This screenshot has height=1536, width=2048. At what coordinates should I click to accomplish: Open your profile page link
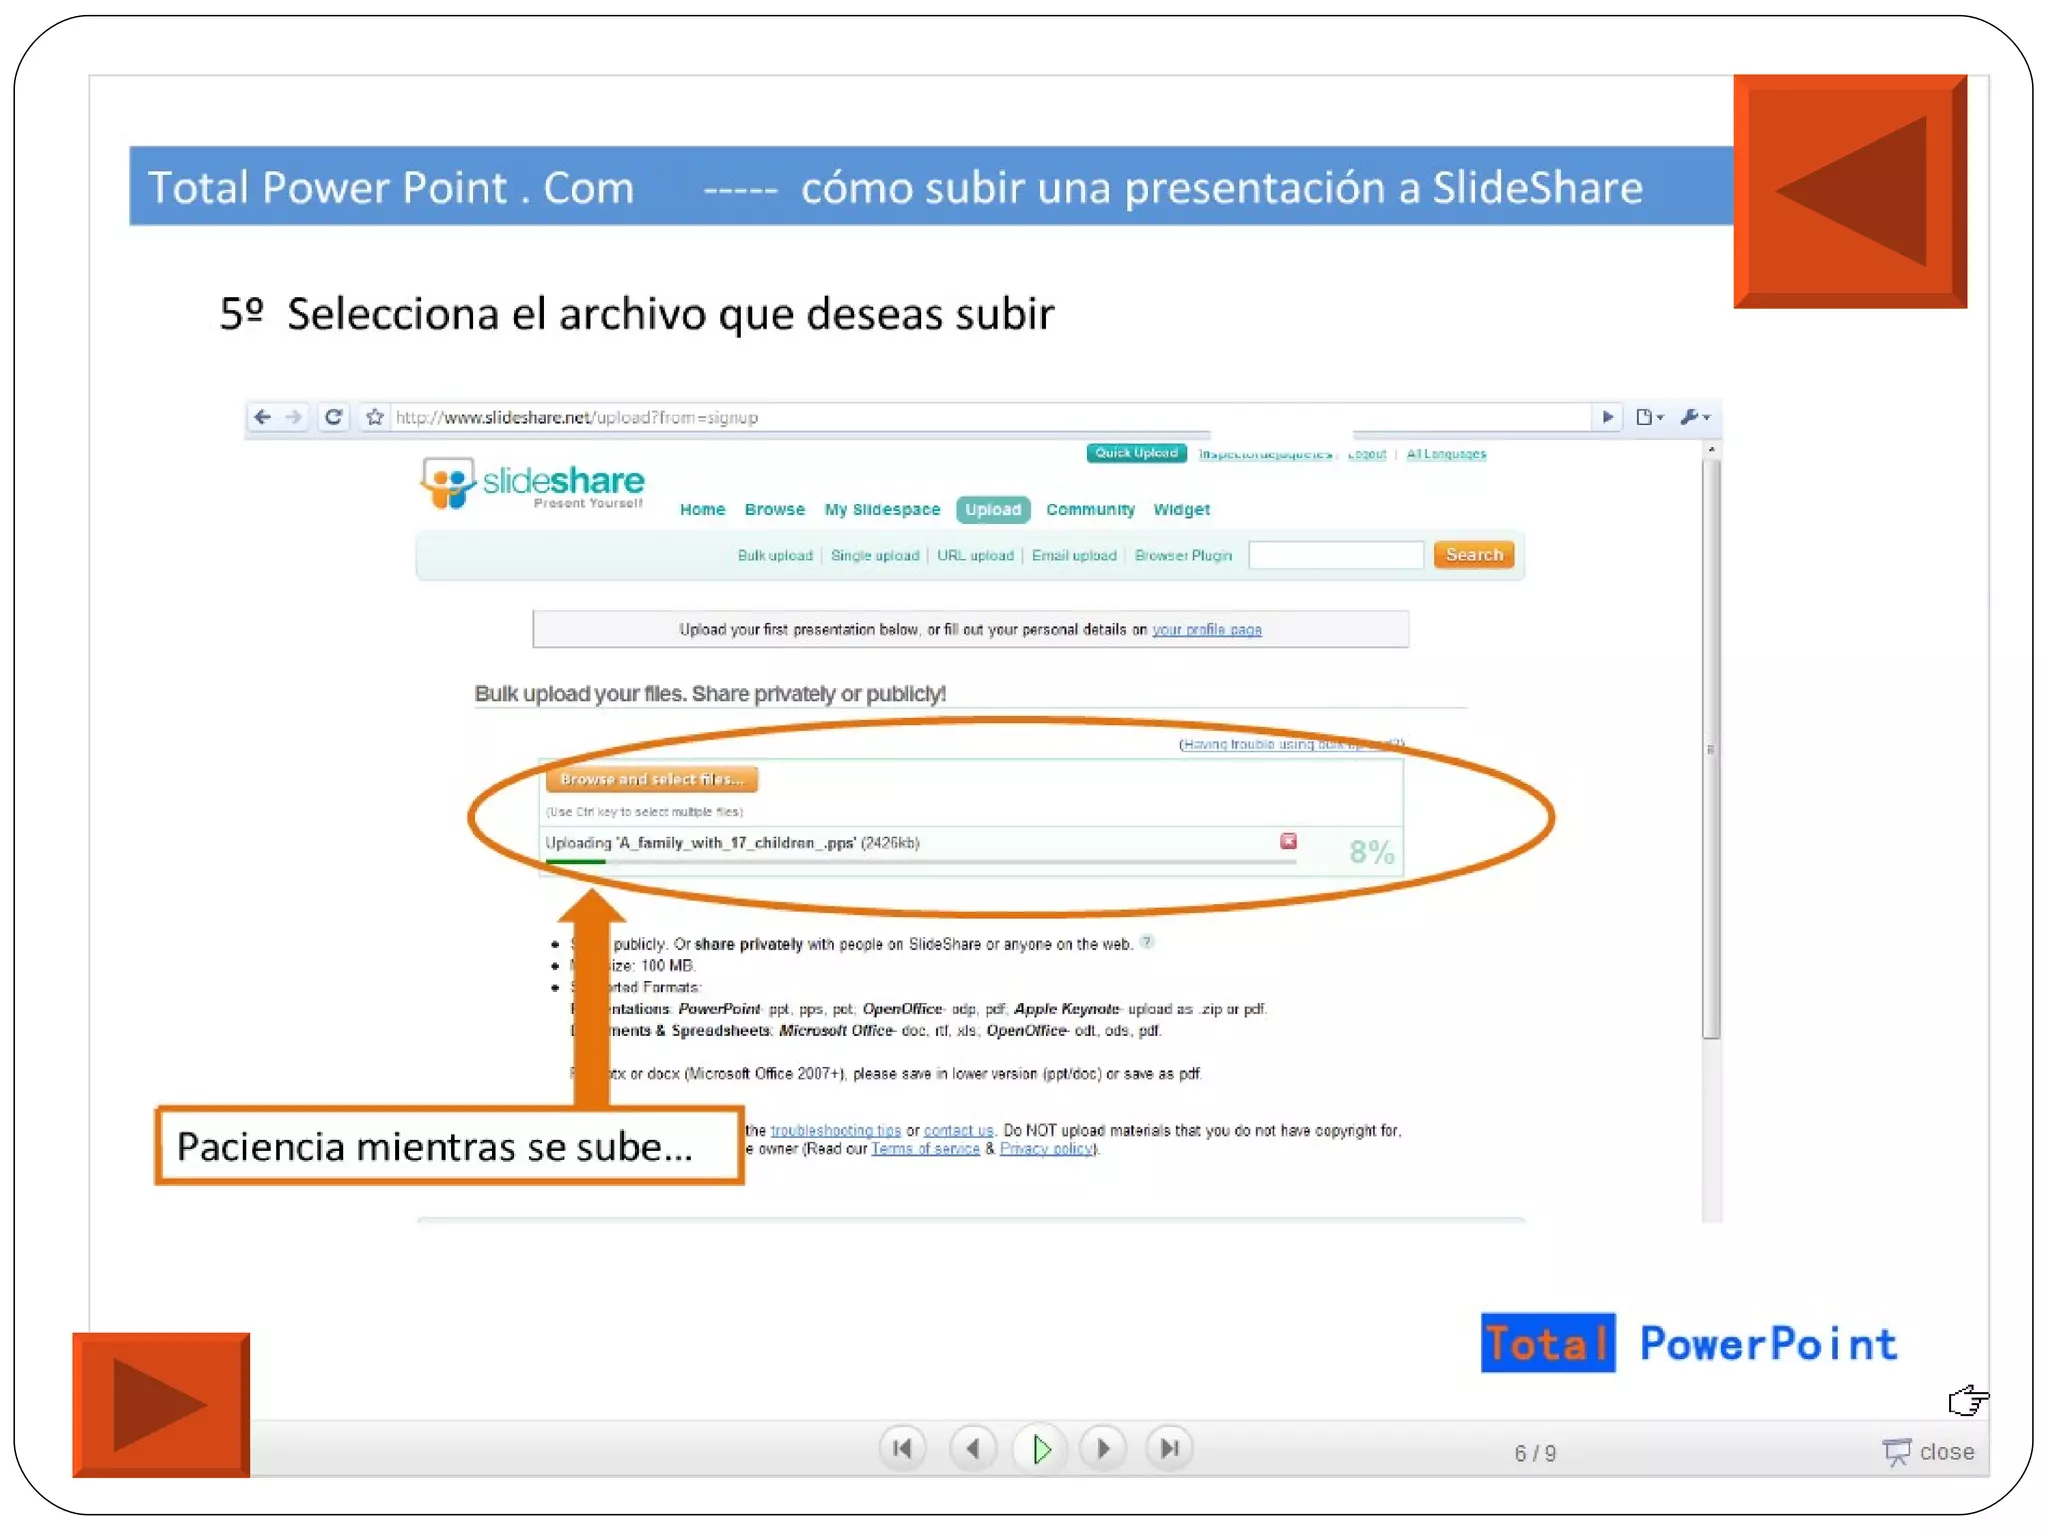(1206, 630)
